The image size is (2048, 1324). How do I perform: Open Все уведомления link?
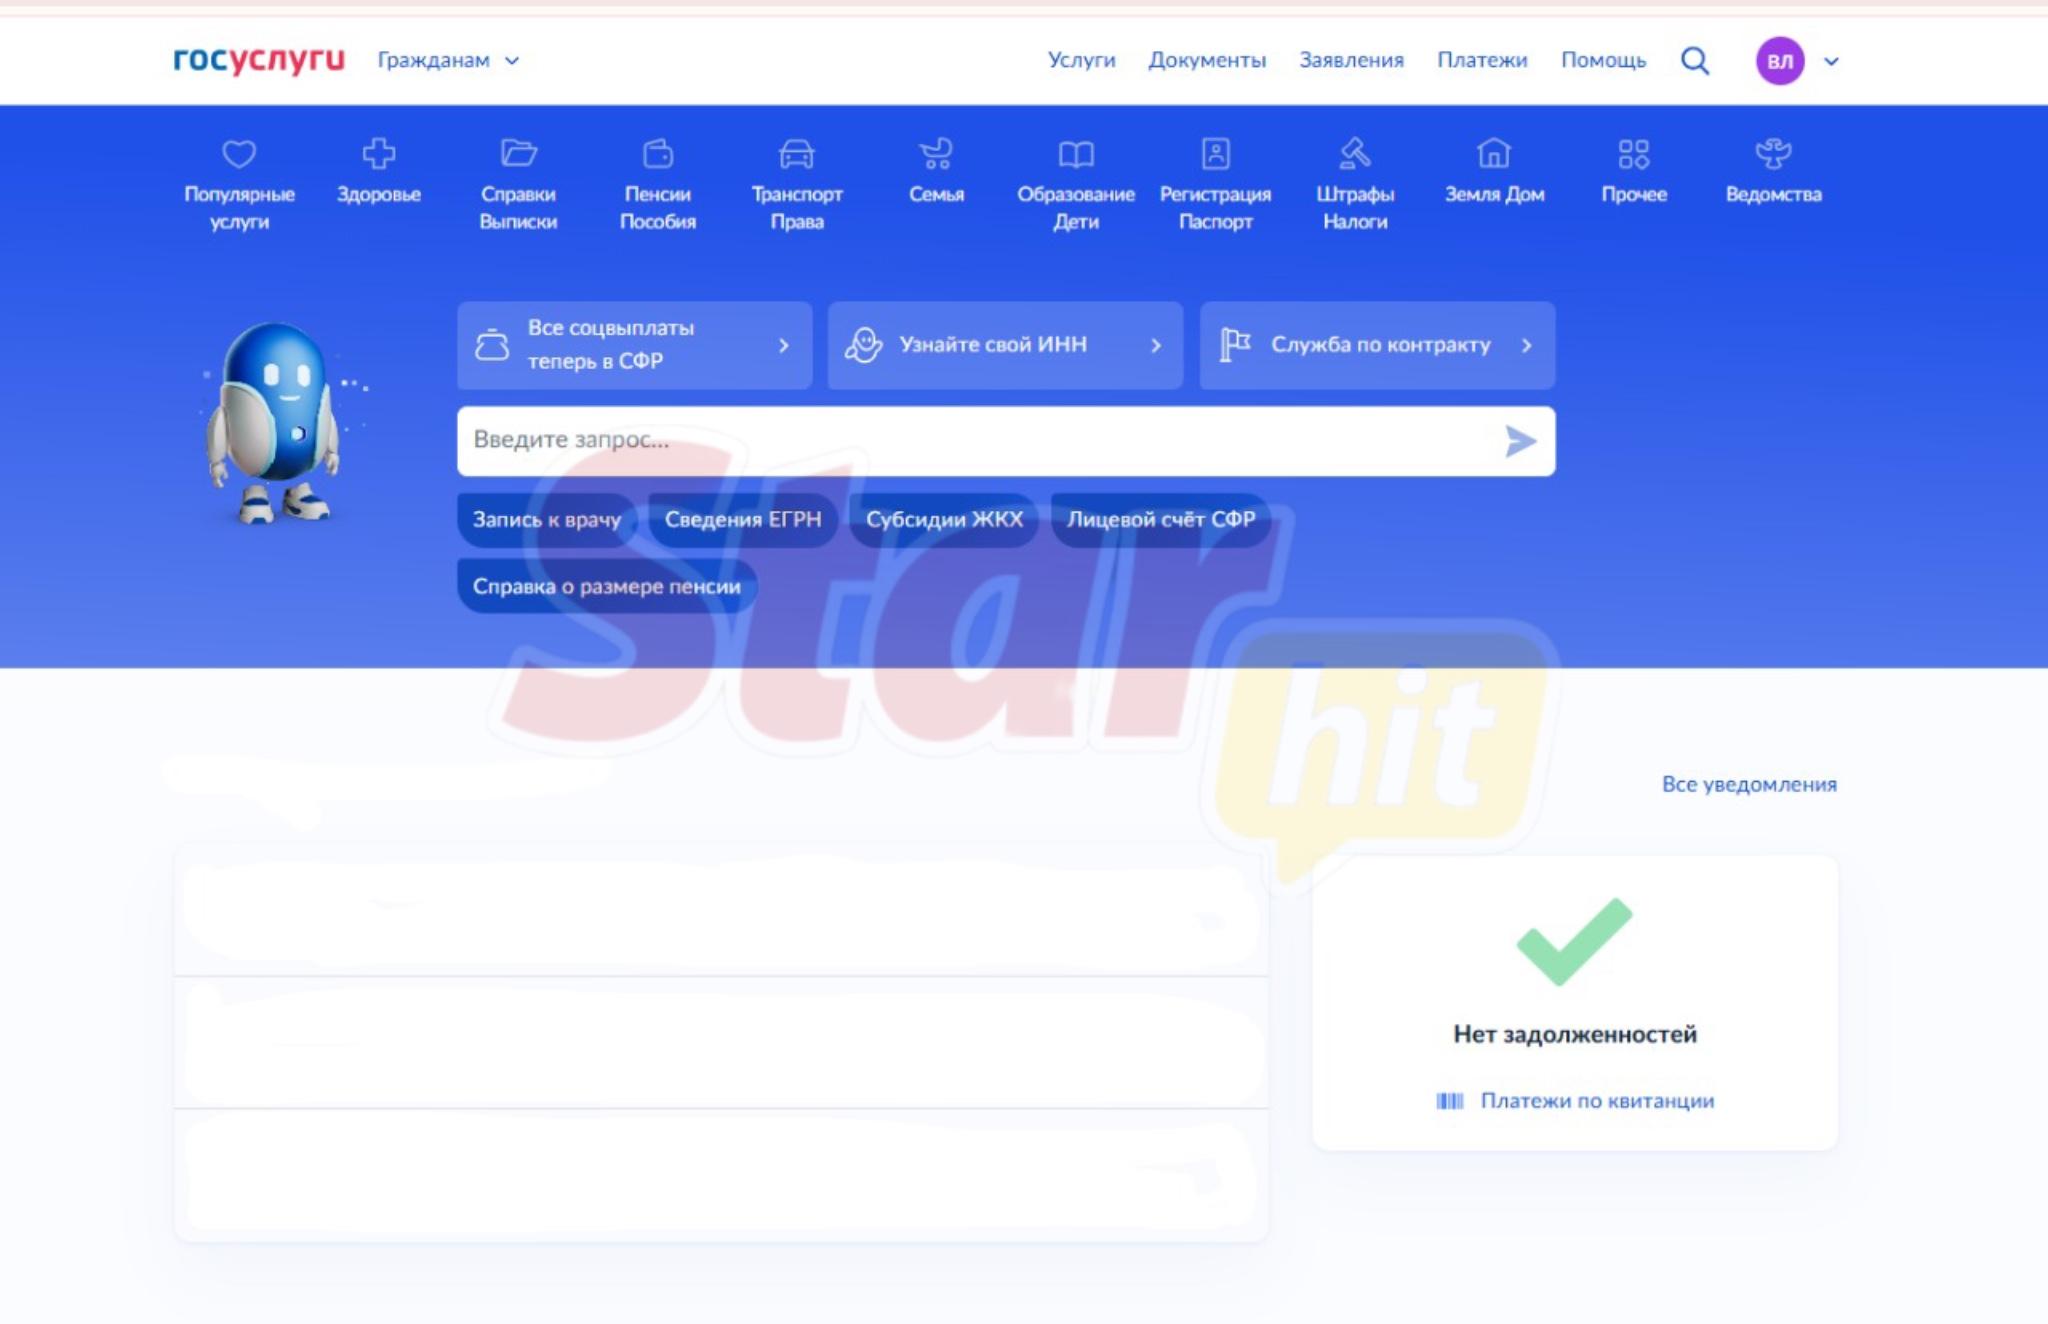[1749, 784]
